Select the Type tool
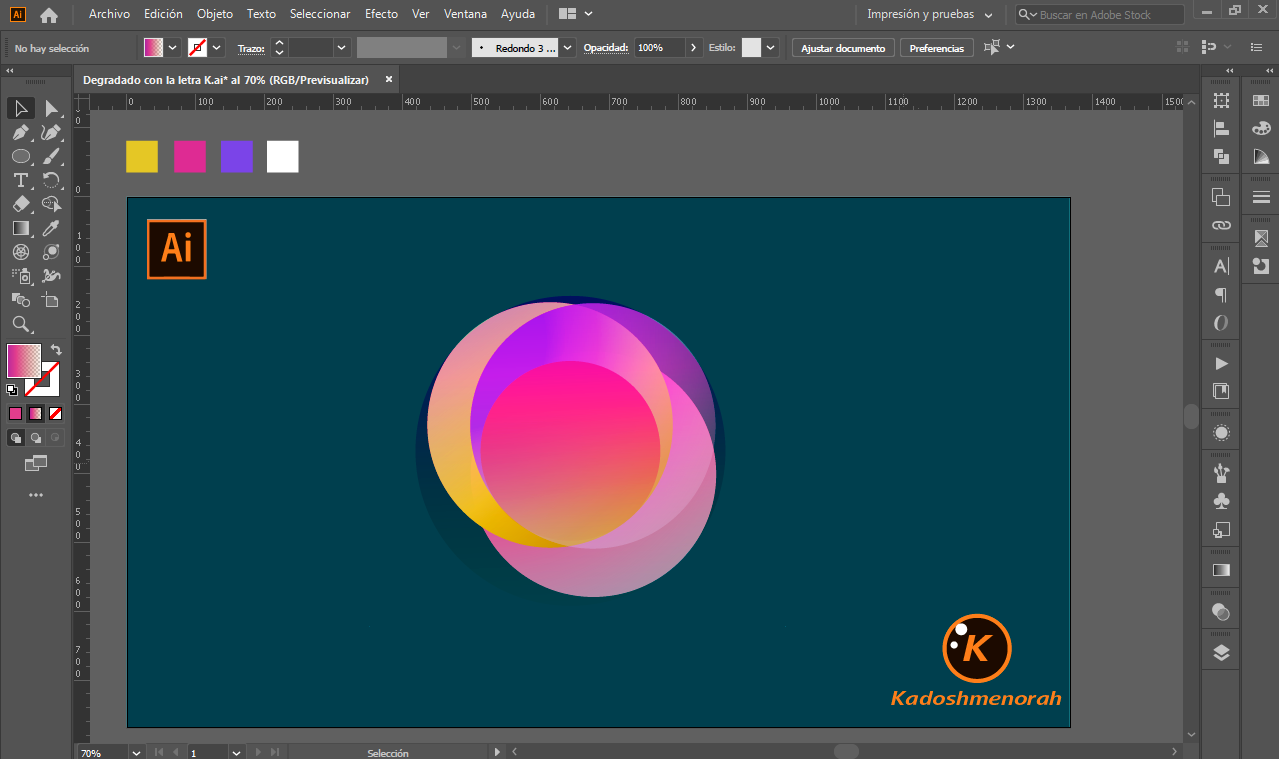This screenshot has width=1279, height=759. pyautogui.click(x=21, y=180)
